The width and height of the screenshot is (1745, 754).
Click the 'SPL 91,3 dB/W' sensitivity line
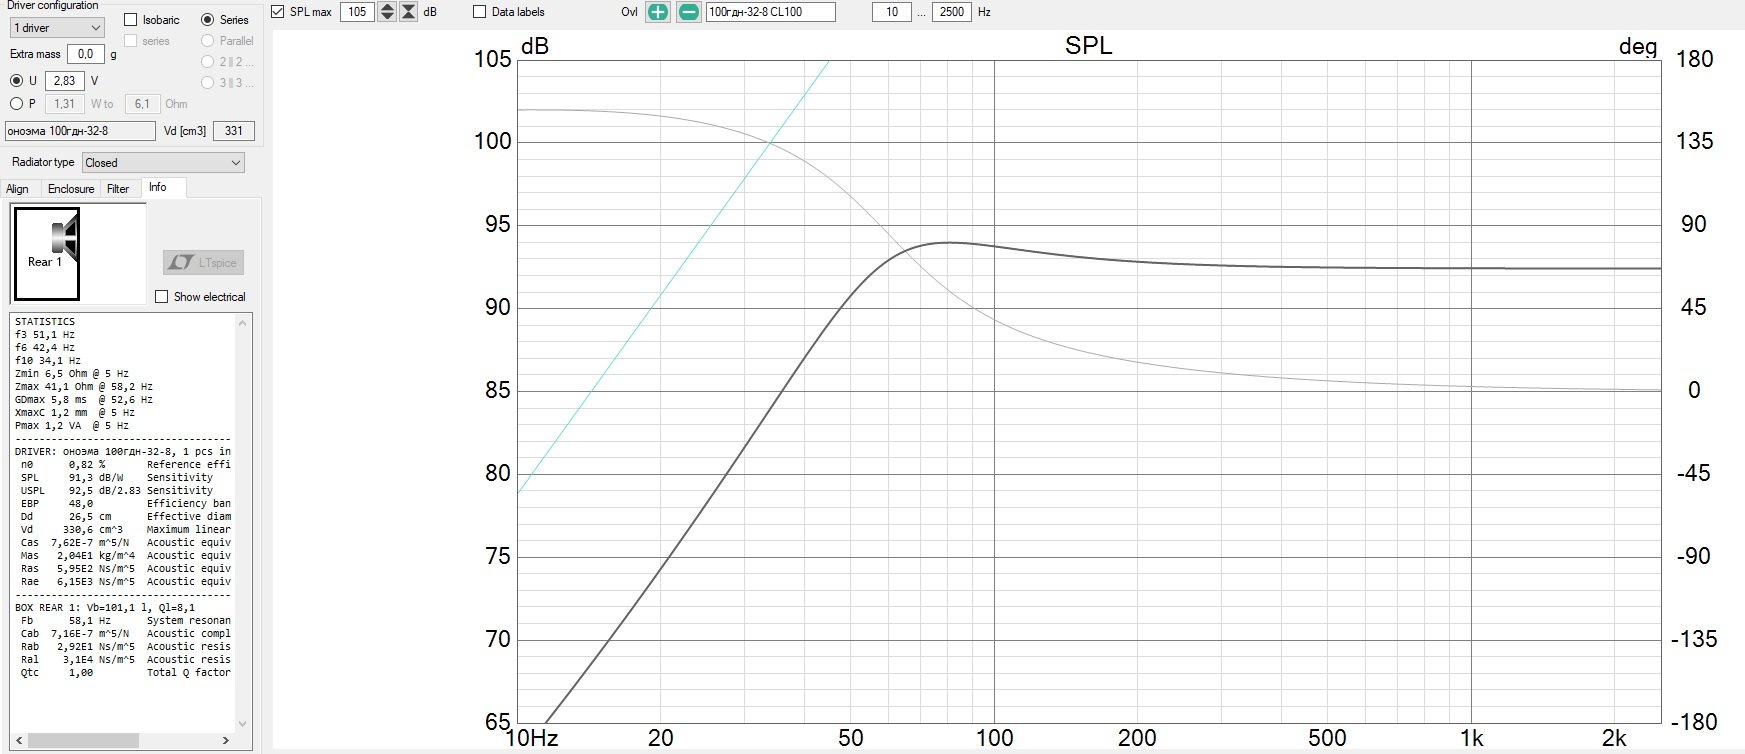click(117, 478)
